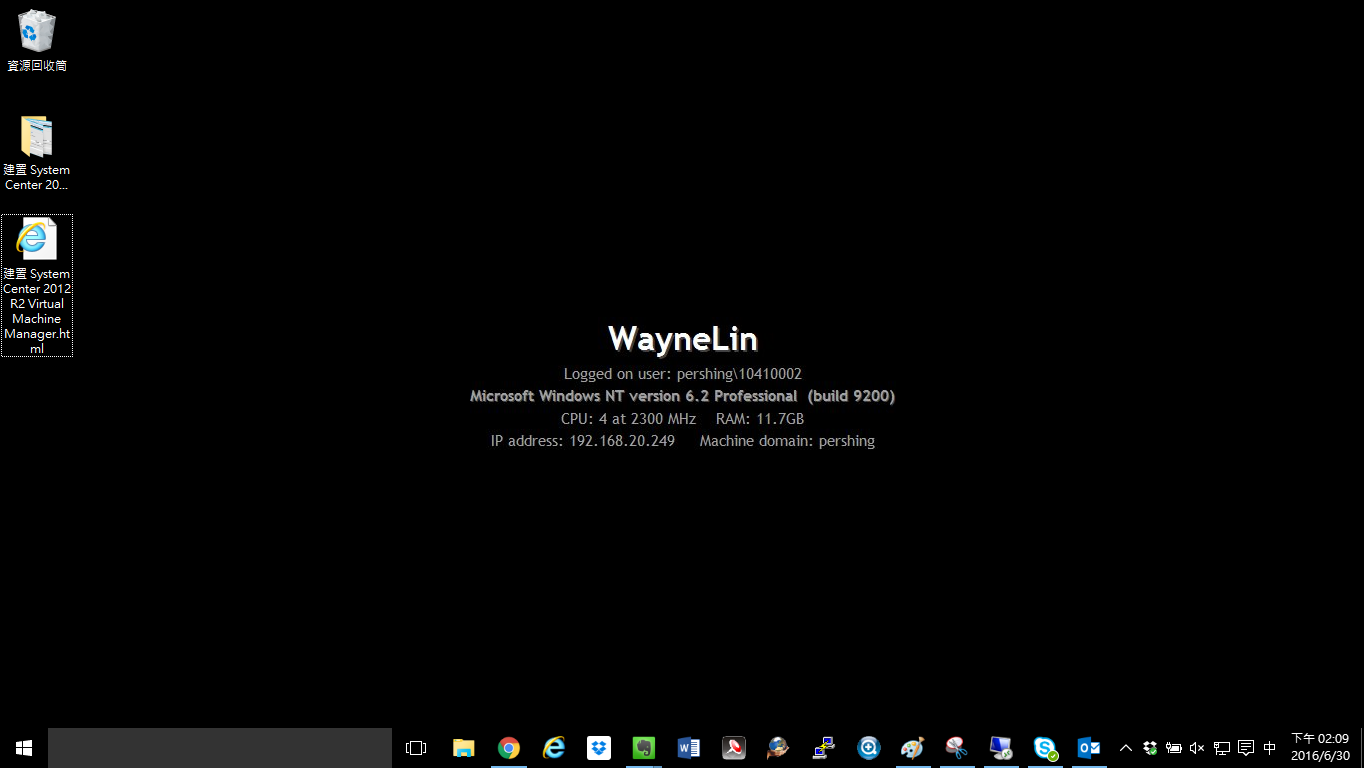The width and height of the screenshot is (1364, 768).
Task: Open the network status tray icon
Action: [1222, 748]
